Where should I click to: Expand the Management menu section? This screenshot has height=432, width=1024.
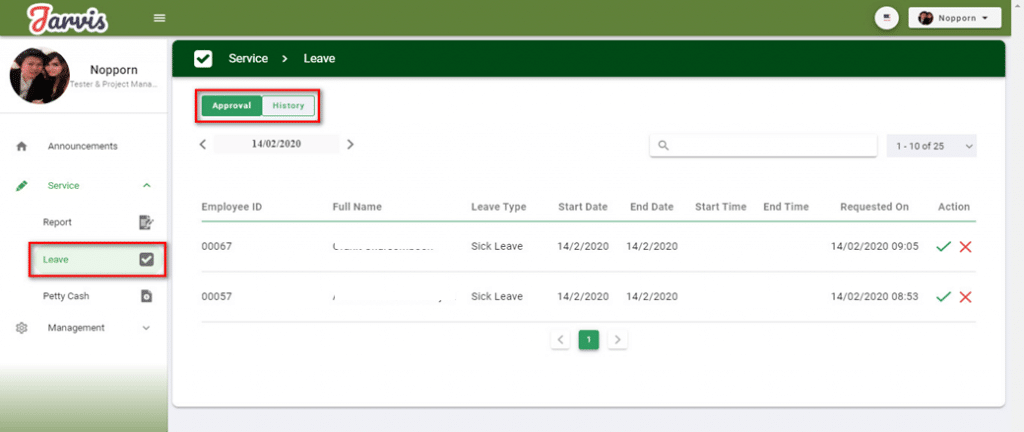147,327
